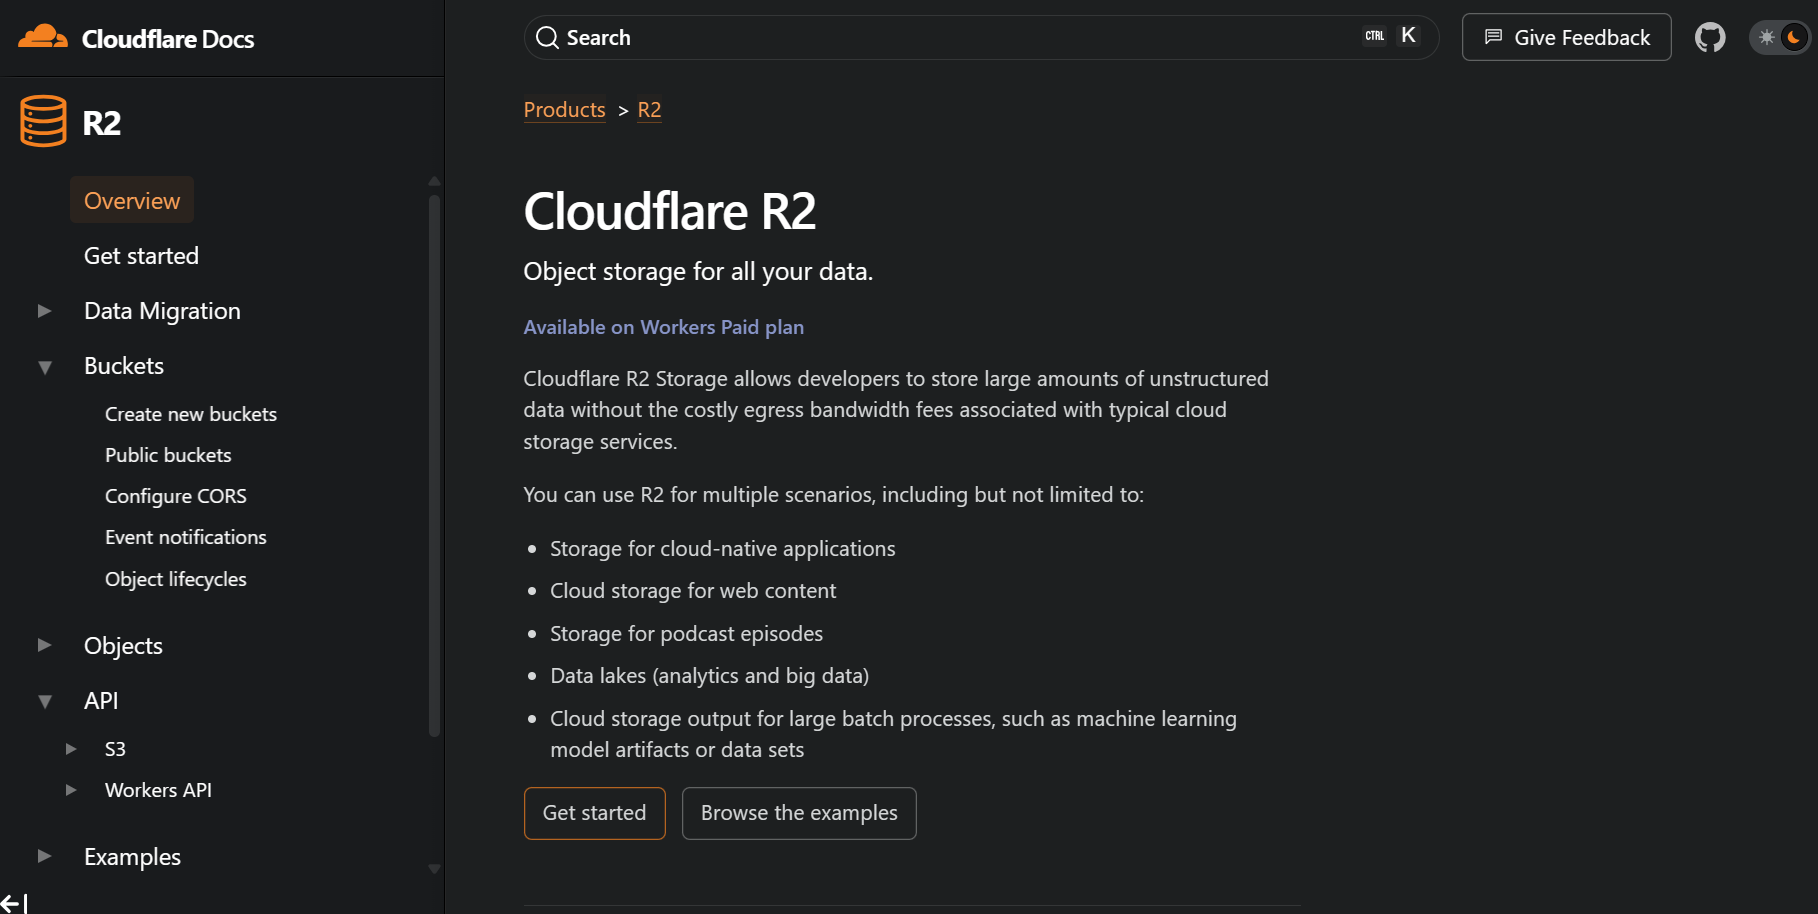Screen dimensions: 1818x914
Task: Focus the Search input field
Action: pos(950,38)
